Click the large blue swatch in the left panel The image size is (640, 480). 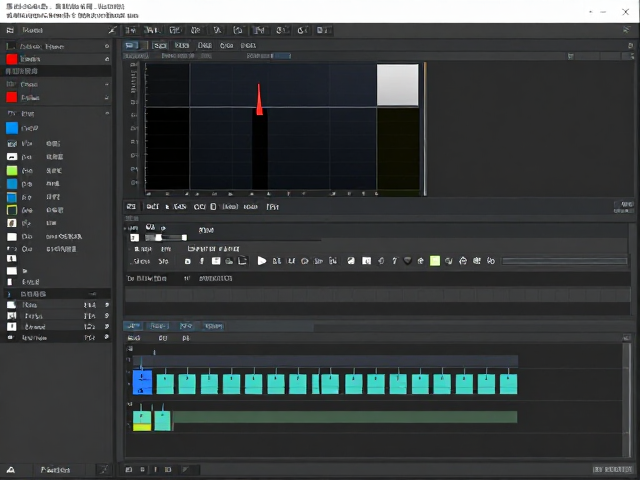click(x=12, y=128)
